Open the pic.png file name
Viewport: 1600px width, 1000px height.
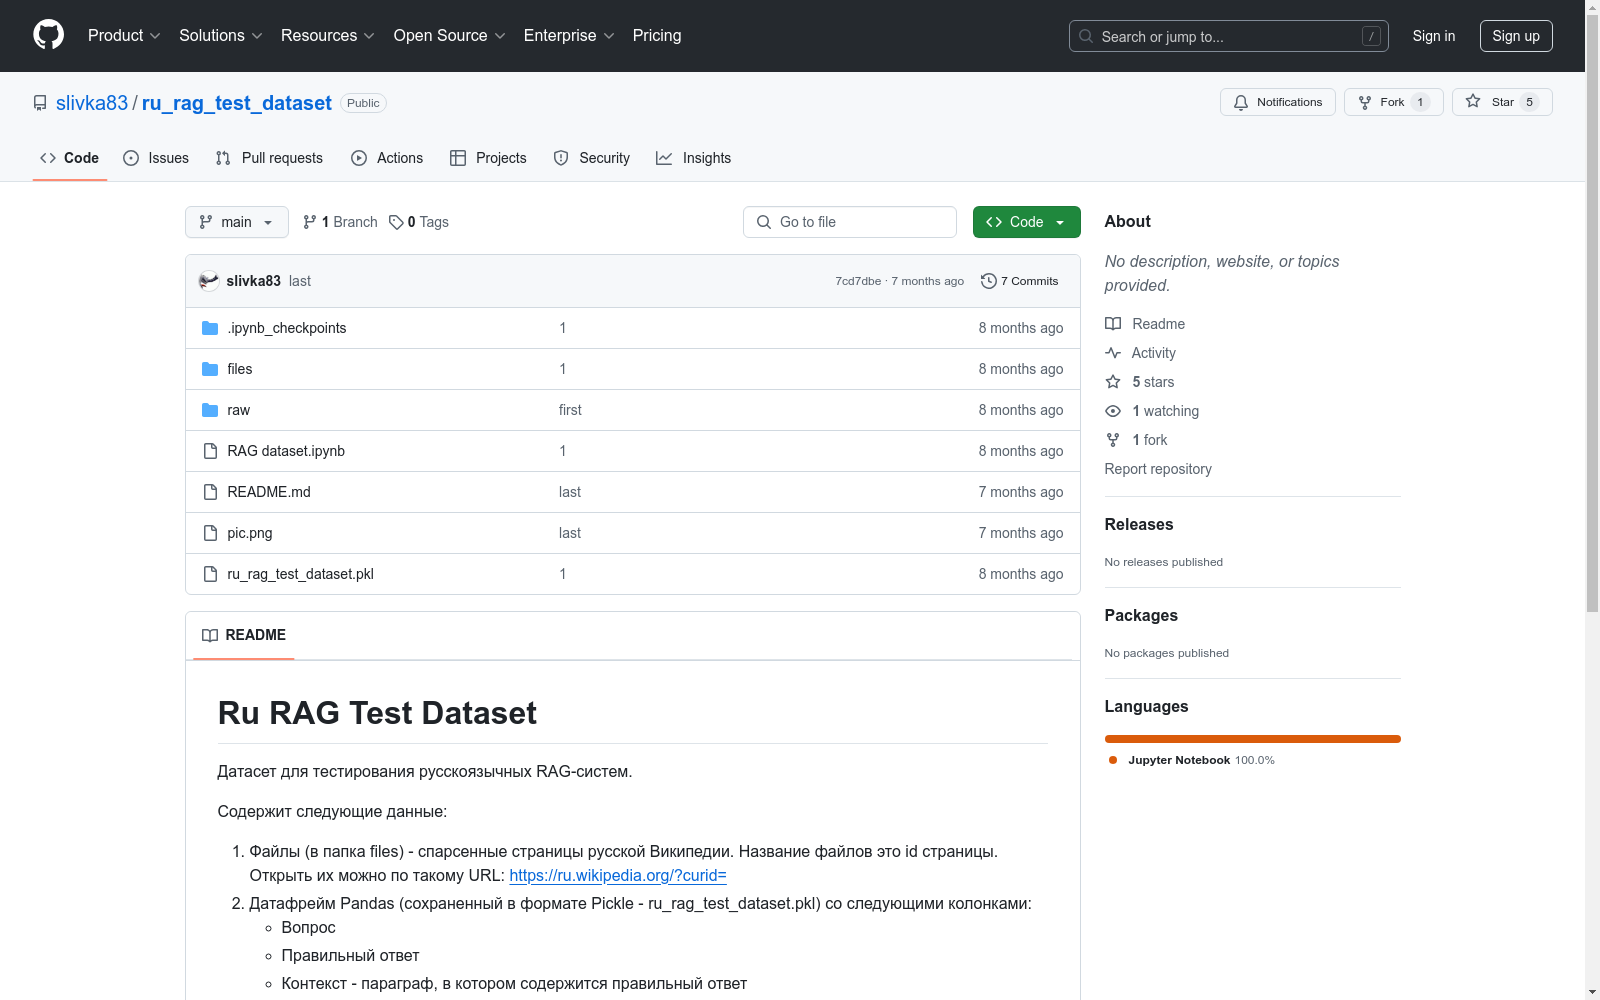click(250, 533)
